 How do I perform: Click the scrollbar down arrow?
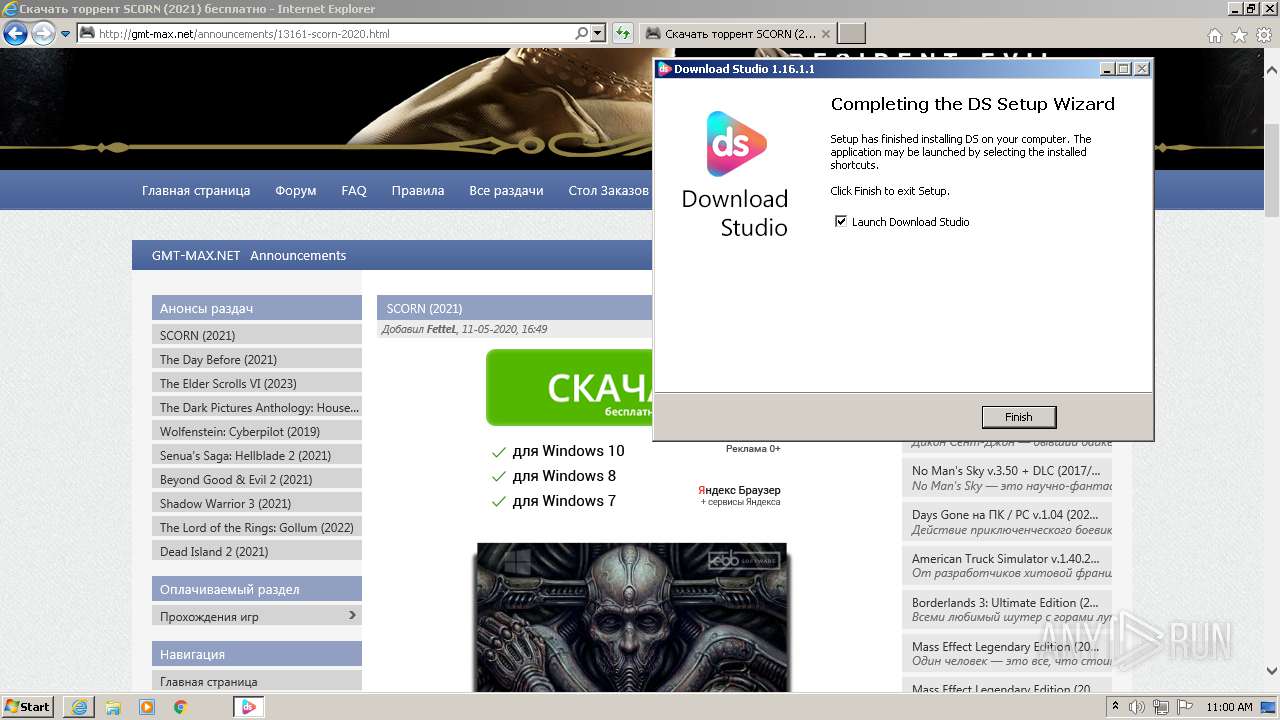point(1272,671)
